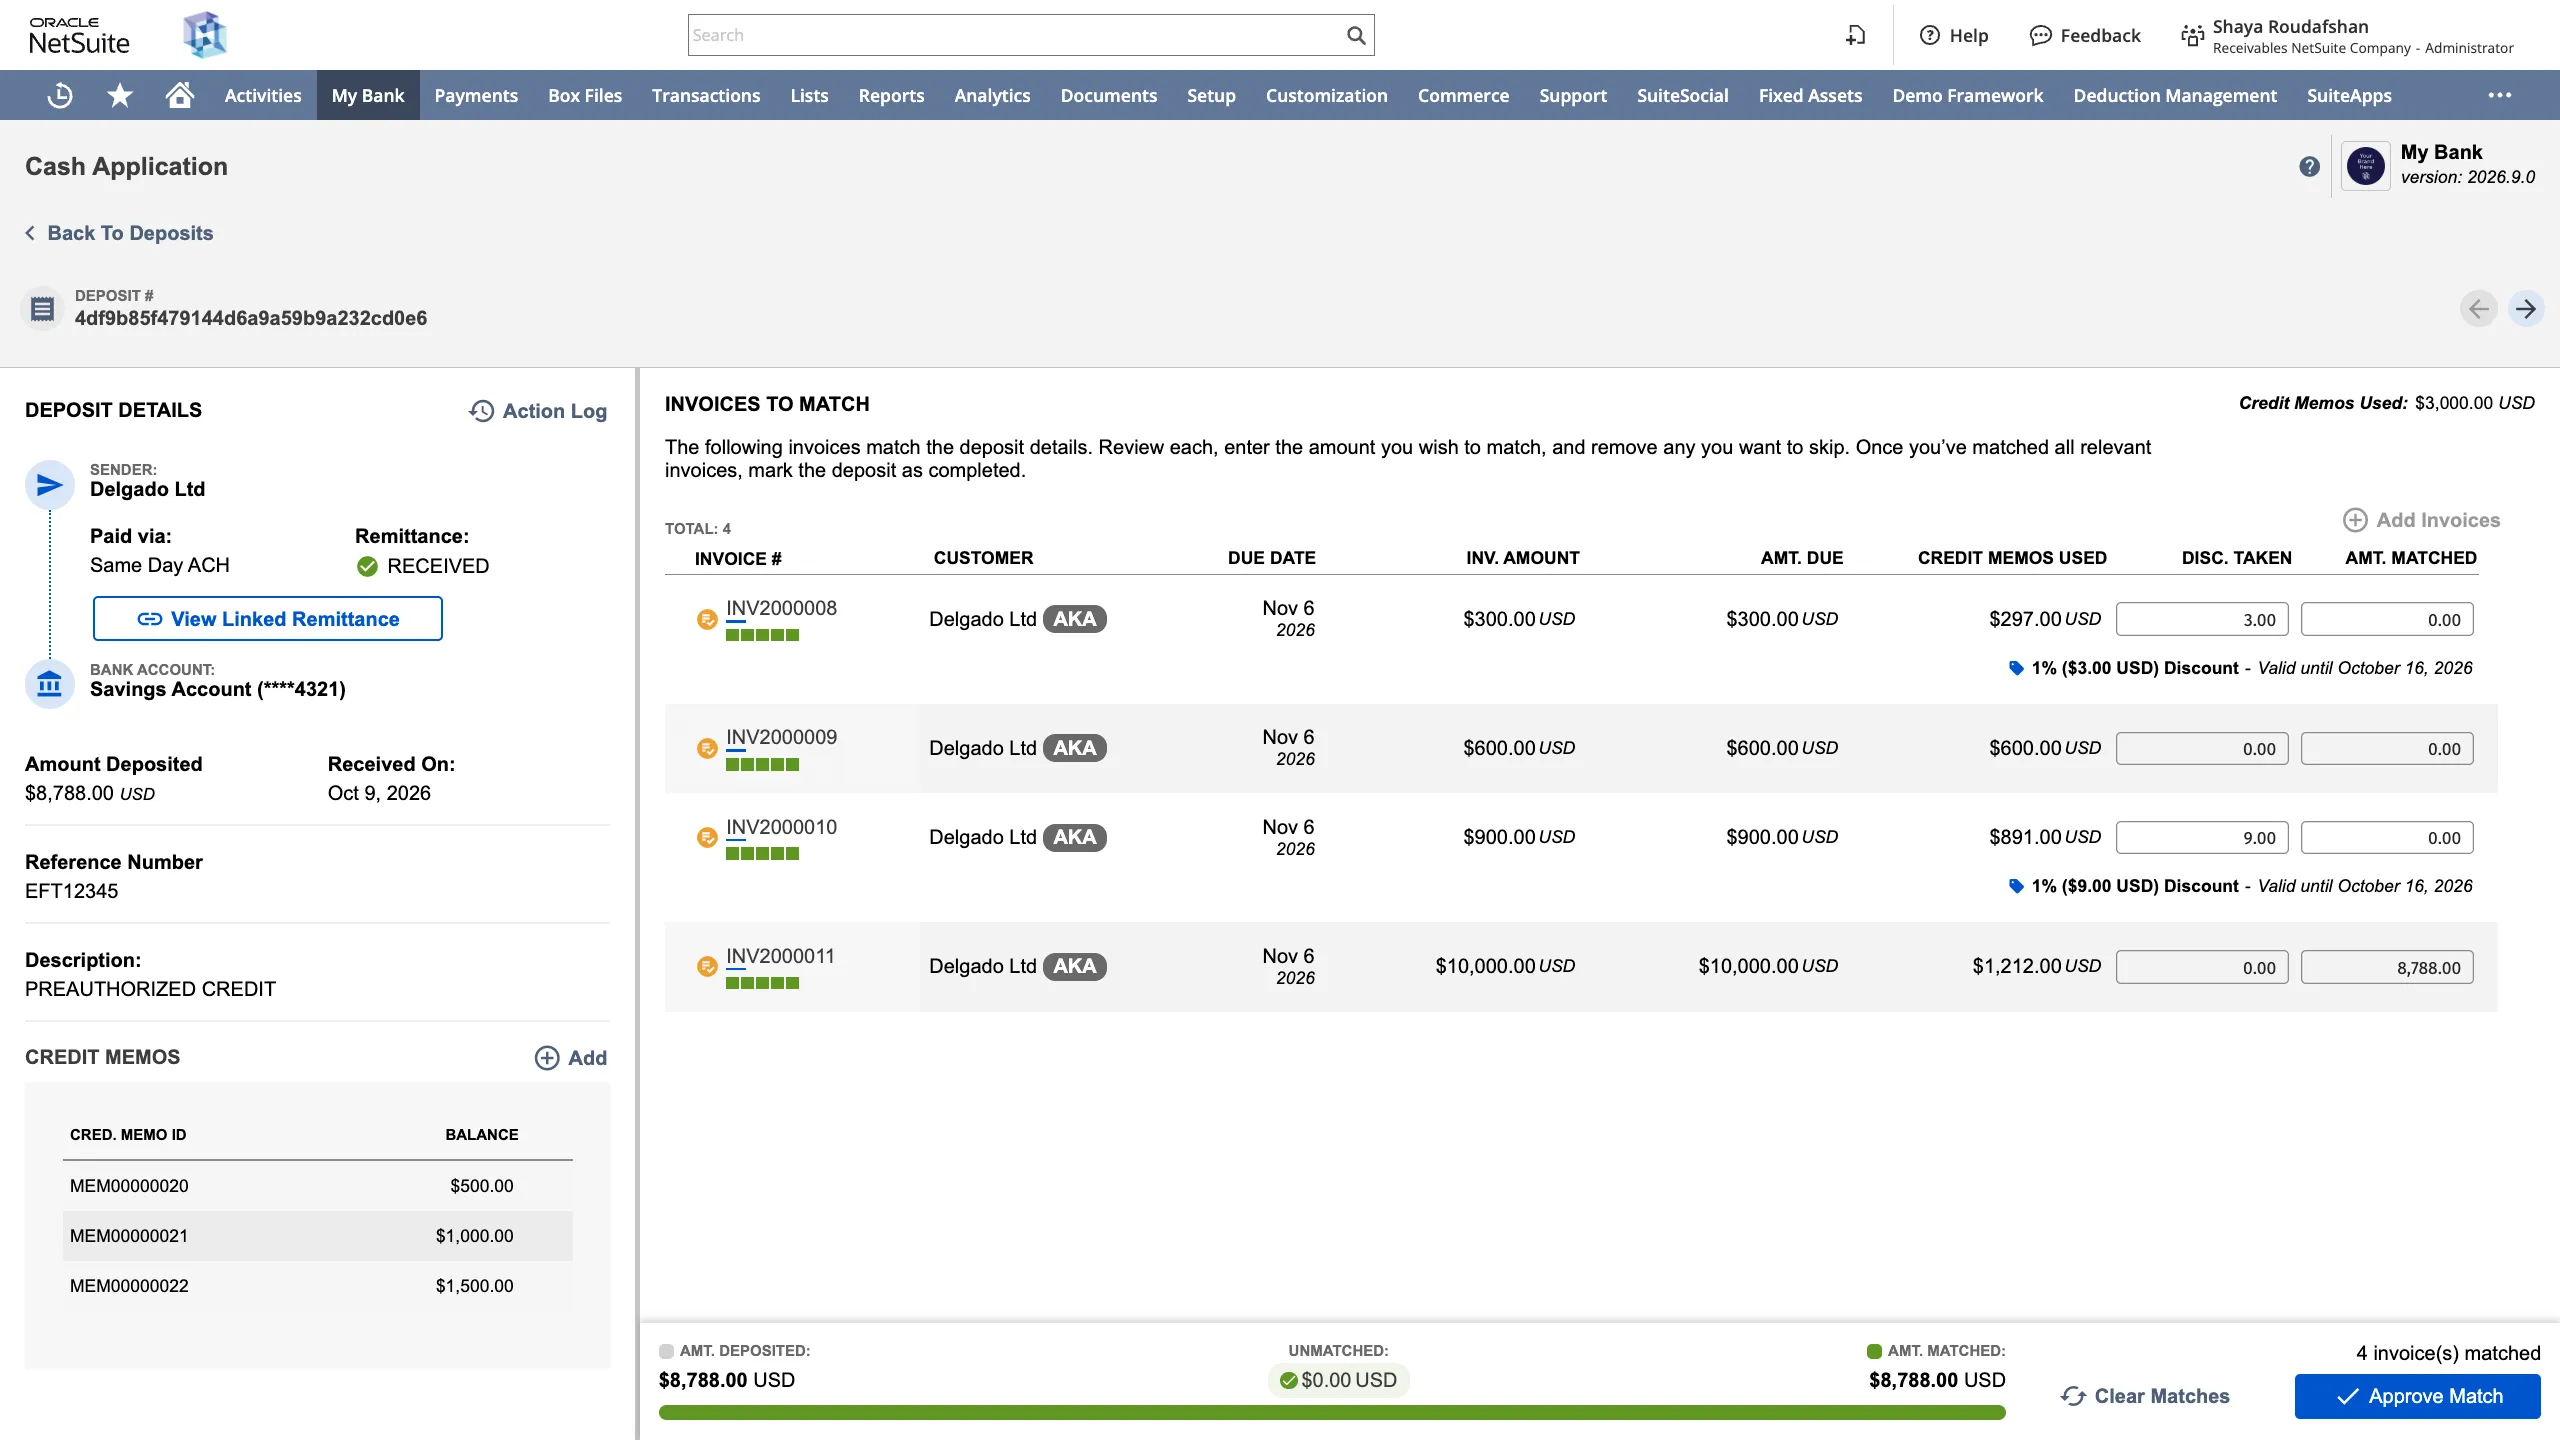Open the Transactions menu
2560x1440 pixels.
[x=706, y=95]
